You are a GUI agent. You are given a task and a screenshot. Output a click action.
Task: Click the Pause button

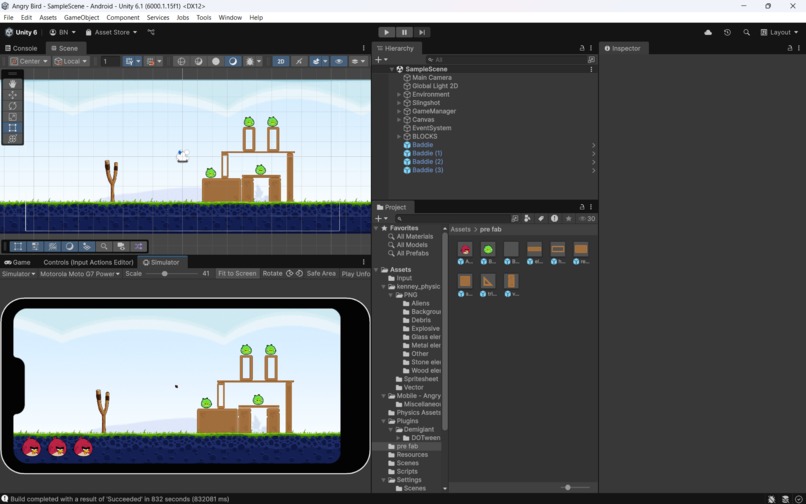pyautogui.click(x=404, y=32)
